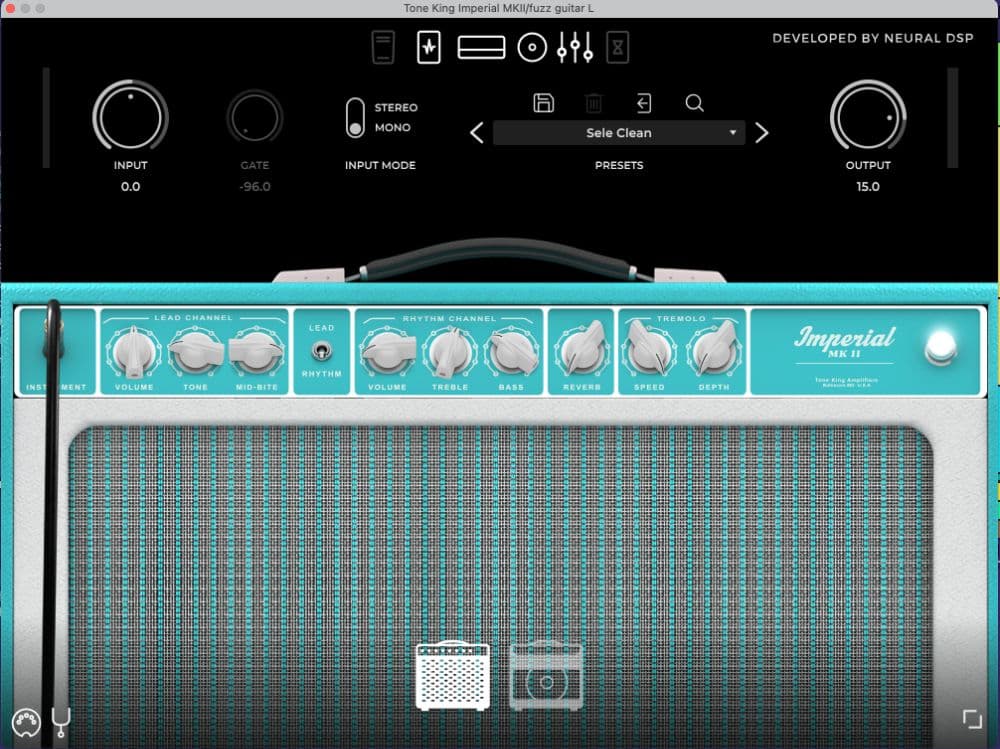1000x749 pixels.
Task: Go to the previous preset
Action: click(x=476, y=133)
